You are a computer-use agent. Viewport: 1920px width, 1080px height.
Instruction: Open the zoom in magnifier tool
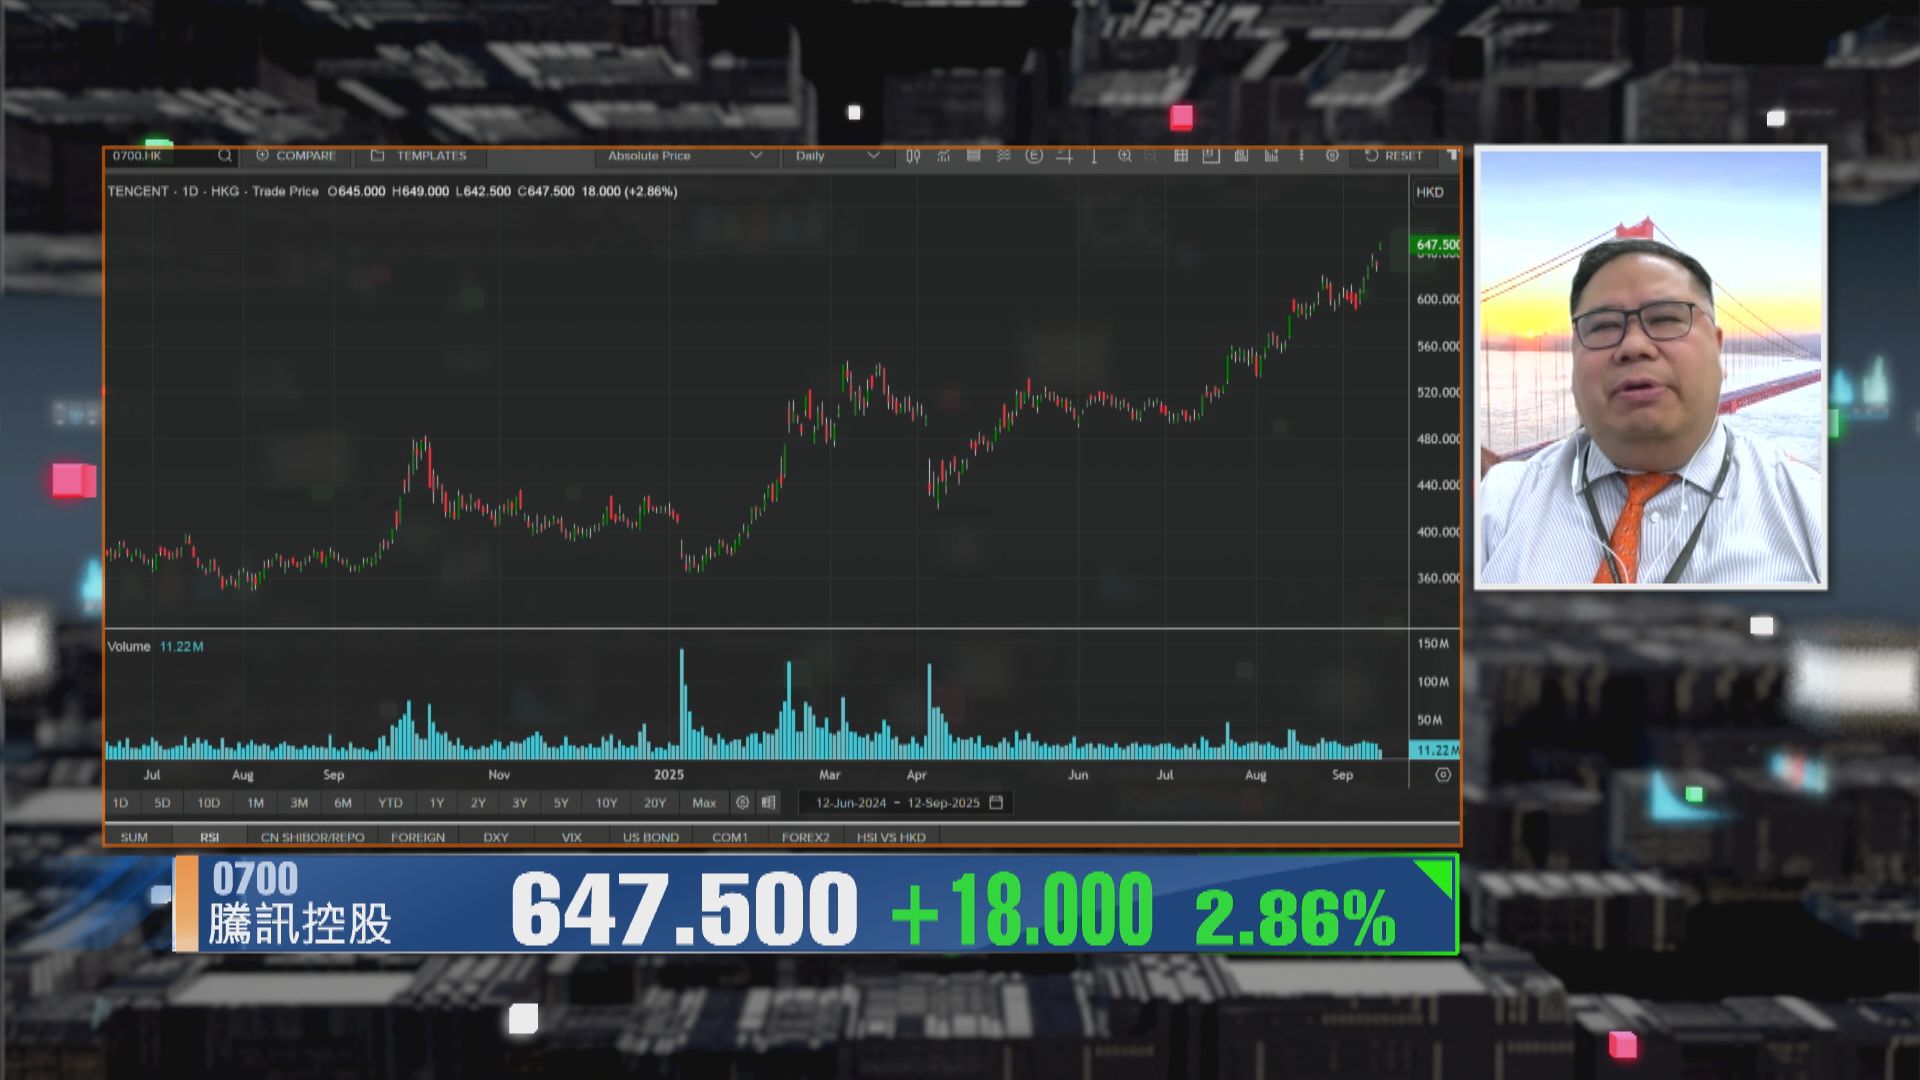1125,156
